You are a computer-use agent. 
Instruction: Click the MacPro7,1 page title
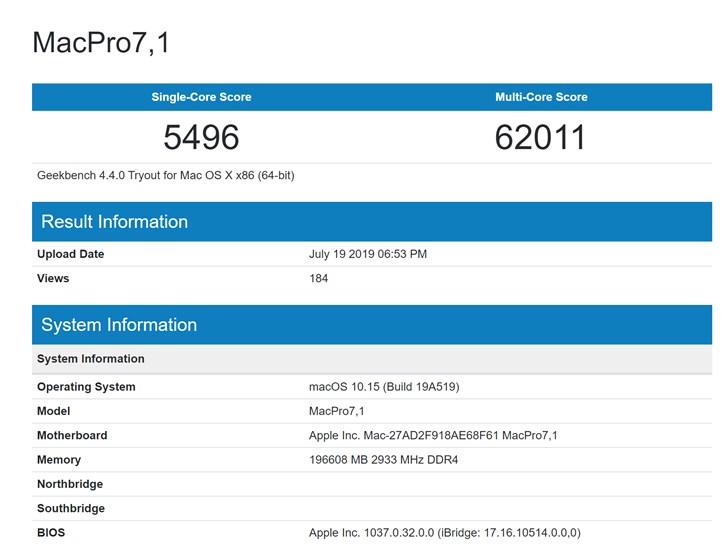click(x=101, y=43)
